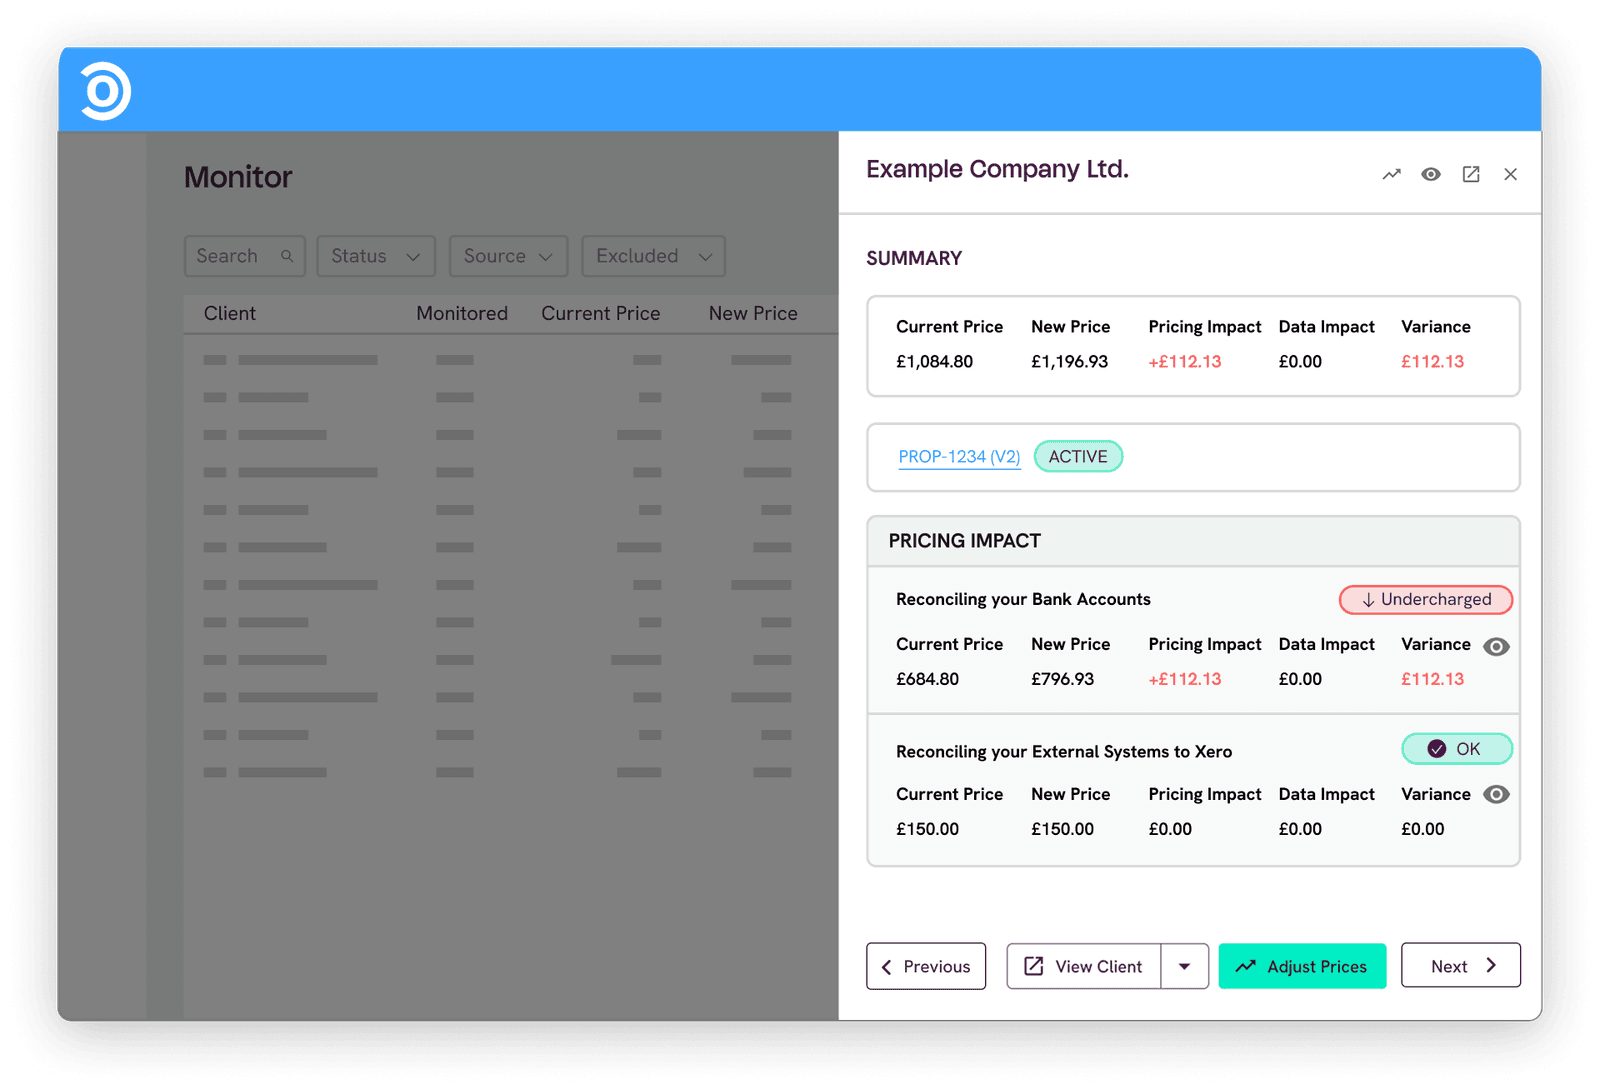The image size is (1600, 1089).
Task: Toggle eye icon for External Systems variance
Action: [x=1496, y=795]
